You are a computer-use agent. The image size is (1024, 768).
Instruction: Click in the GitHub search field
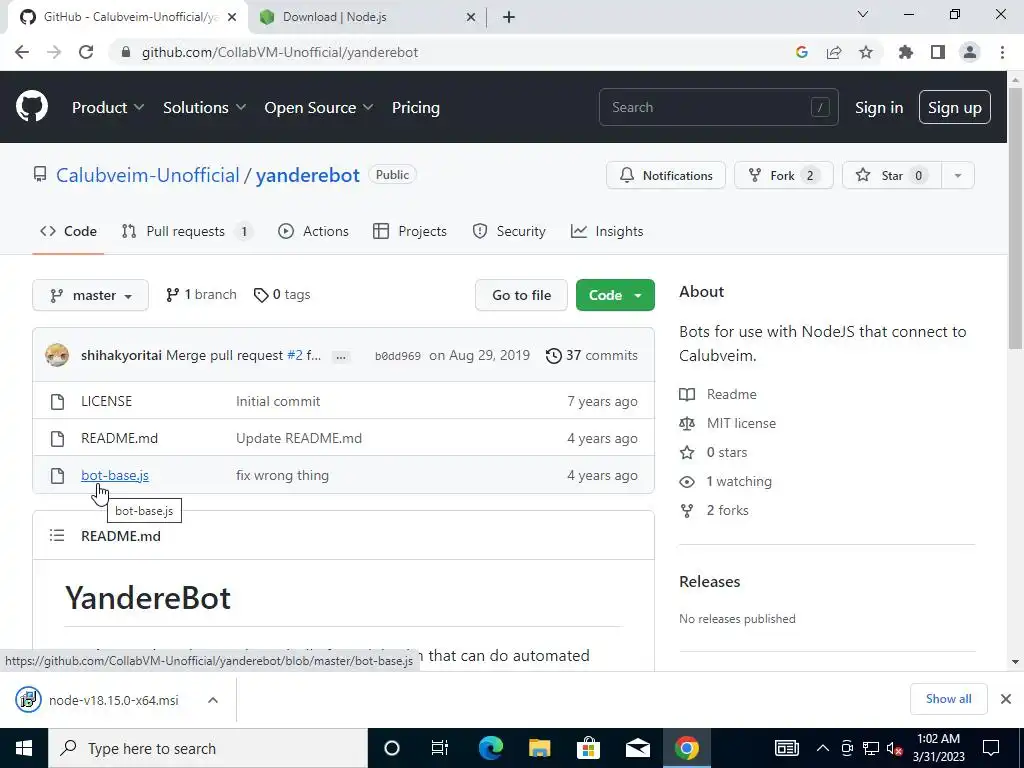pos(718,107)
